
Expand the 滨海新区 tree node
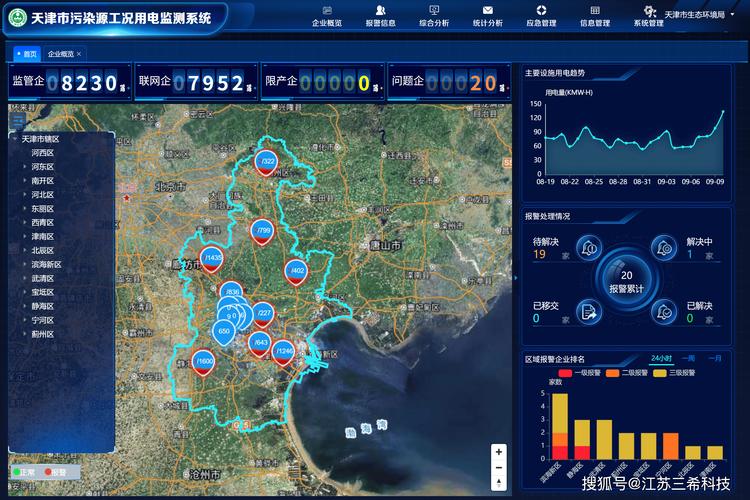(24, 265)
